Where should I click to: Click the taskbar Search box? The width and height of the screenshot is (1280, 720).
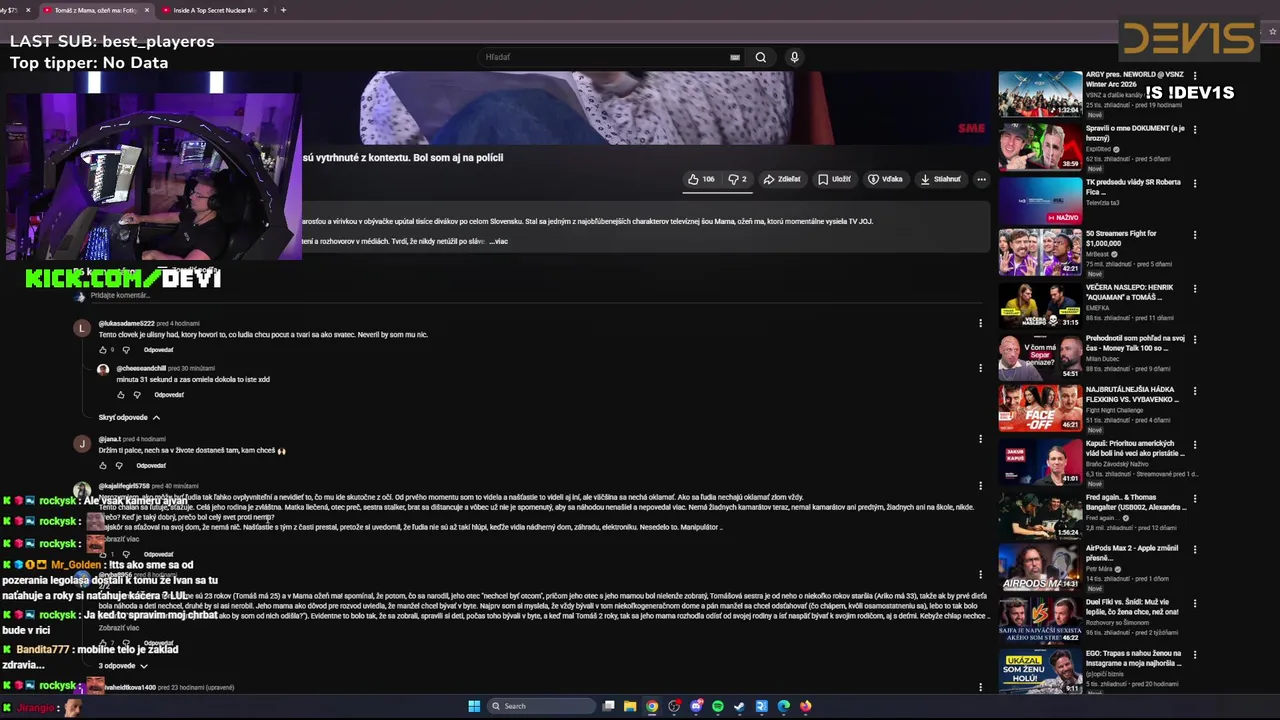pos(540,706)
